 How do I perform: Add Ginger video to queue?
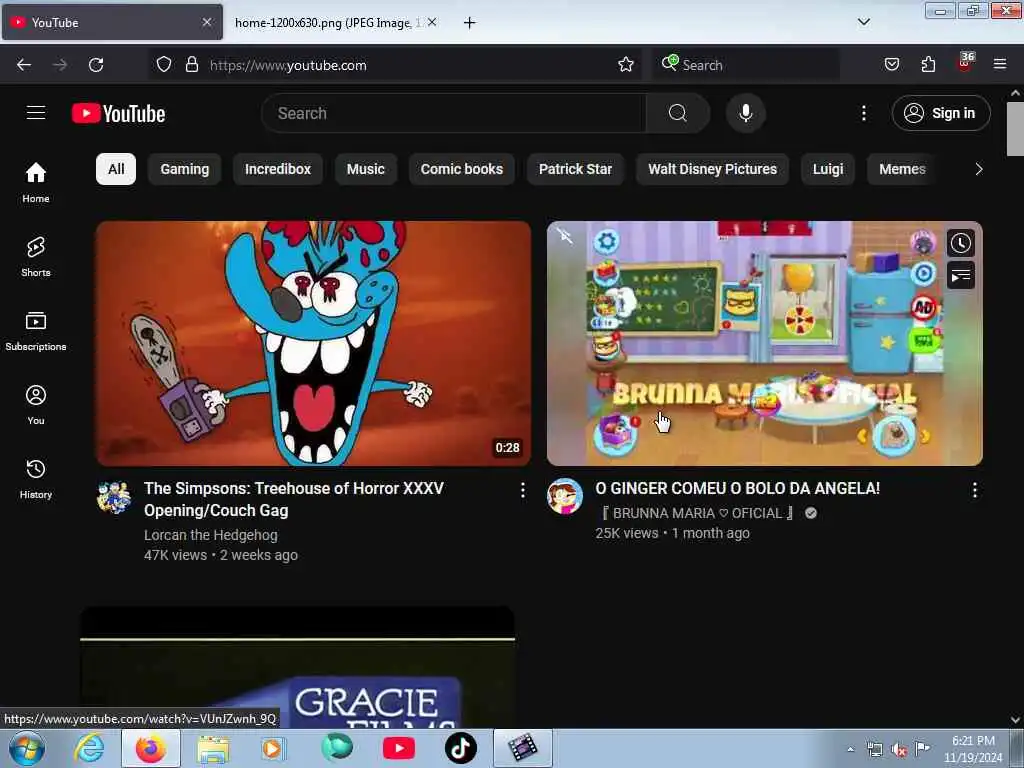pos(960,276)
